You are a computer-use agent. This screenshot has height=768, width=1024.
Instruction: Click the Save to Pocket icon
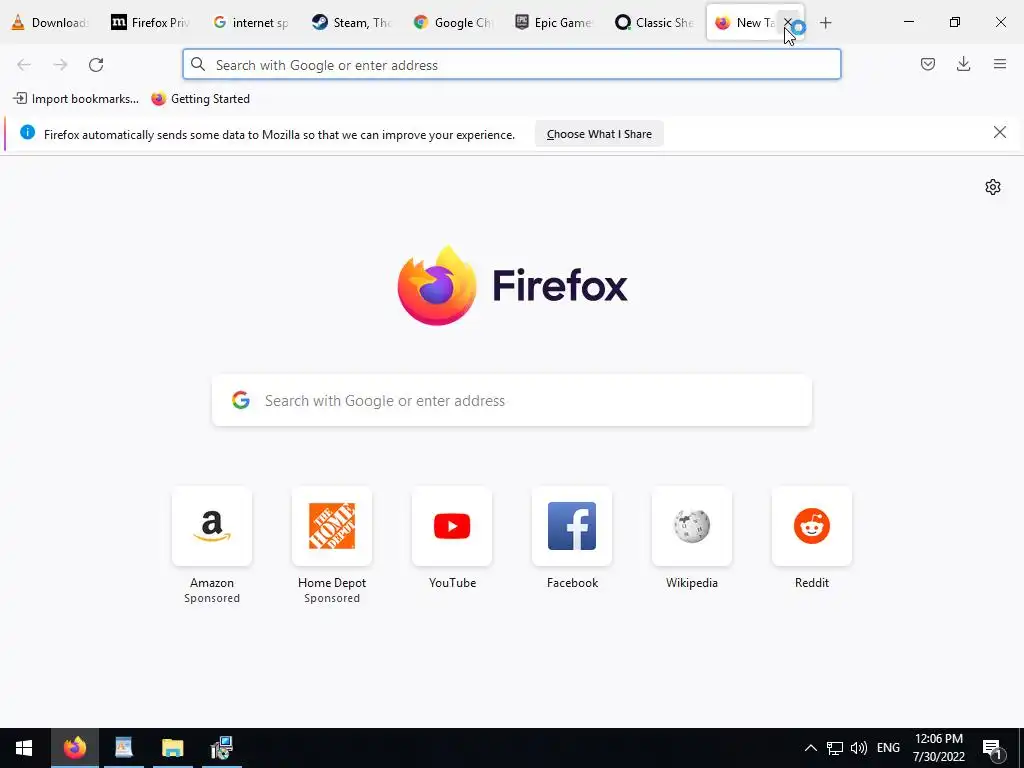coord(927,64)
